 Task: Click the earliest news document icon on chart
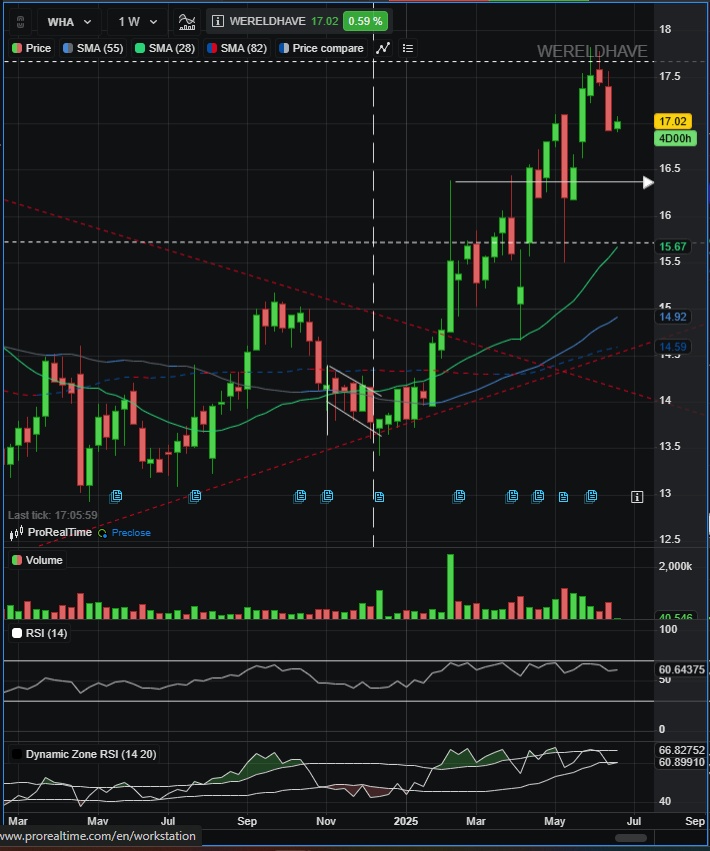tap(116, 496)
